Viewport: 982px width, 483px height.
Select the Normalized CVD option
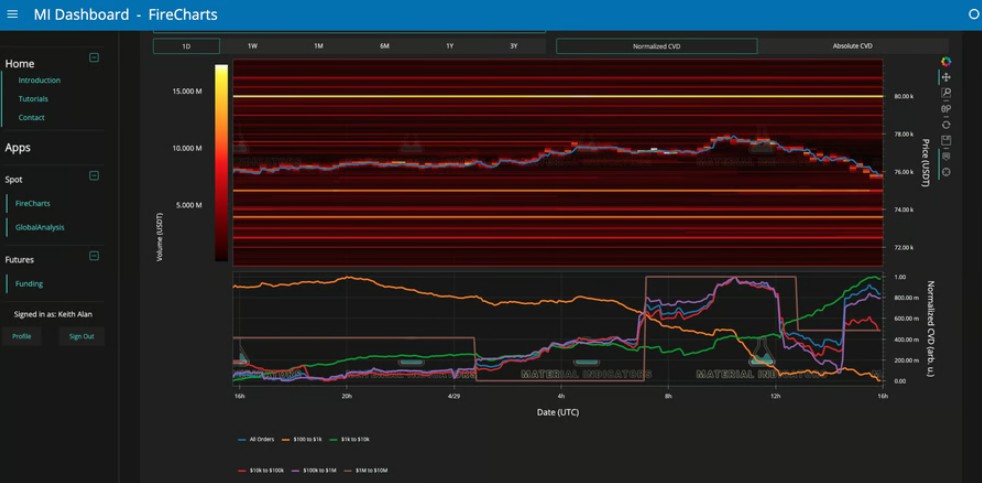click(657, 46)
